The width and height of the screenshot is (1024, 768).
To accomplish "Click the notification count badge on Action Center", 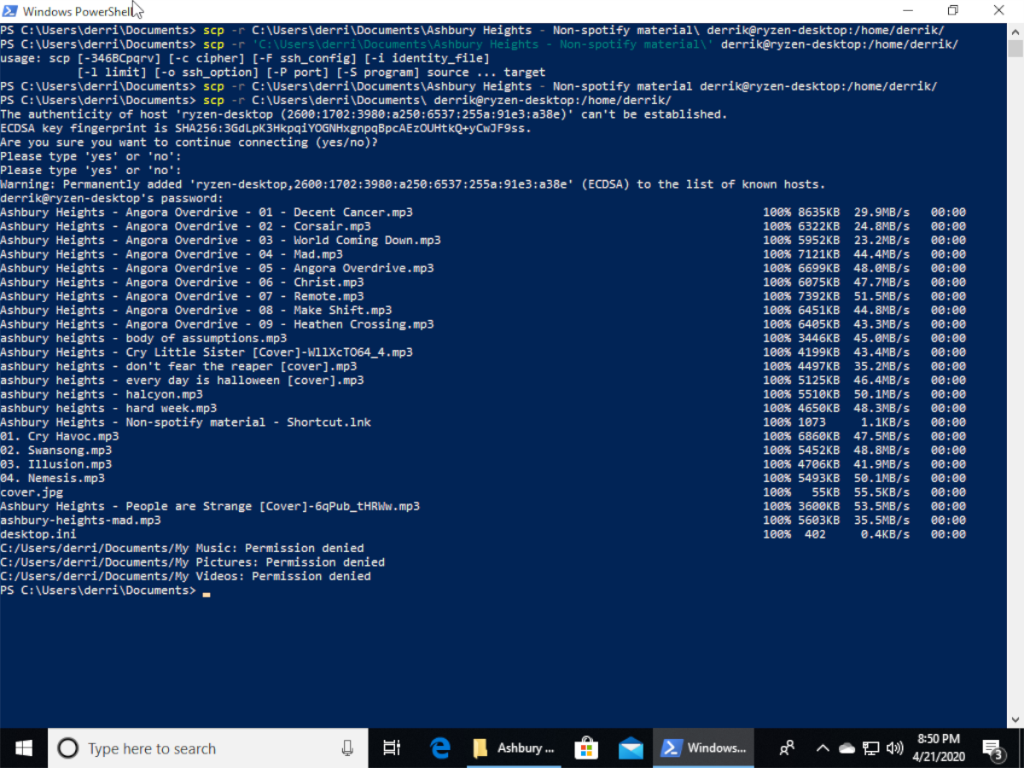I will 999,755.
